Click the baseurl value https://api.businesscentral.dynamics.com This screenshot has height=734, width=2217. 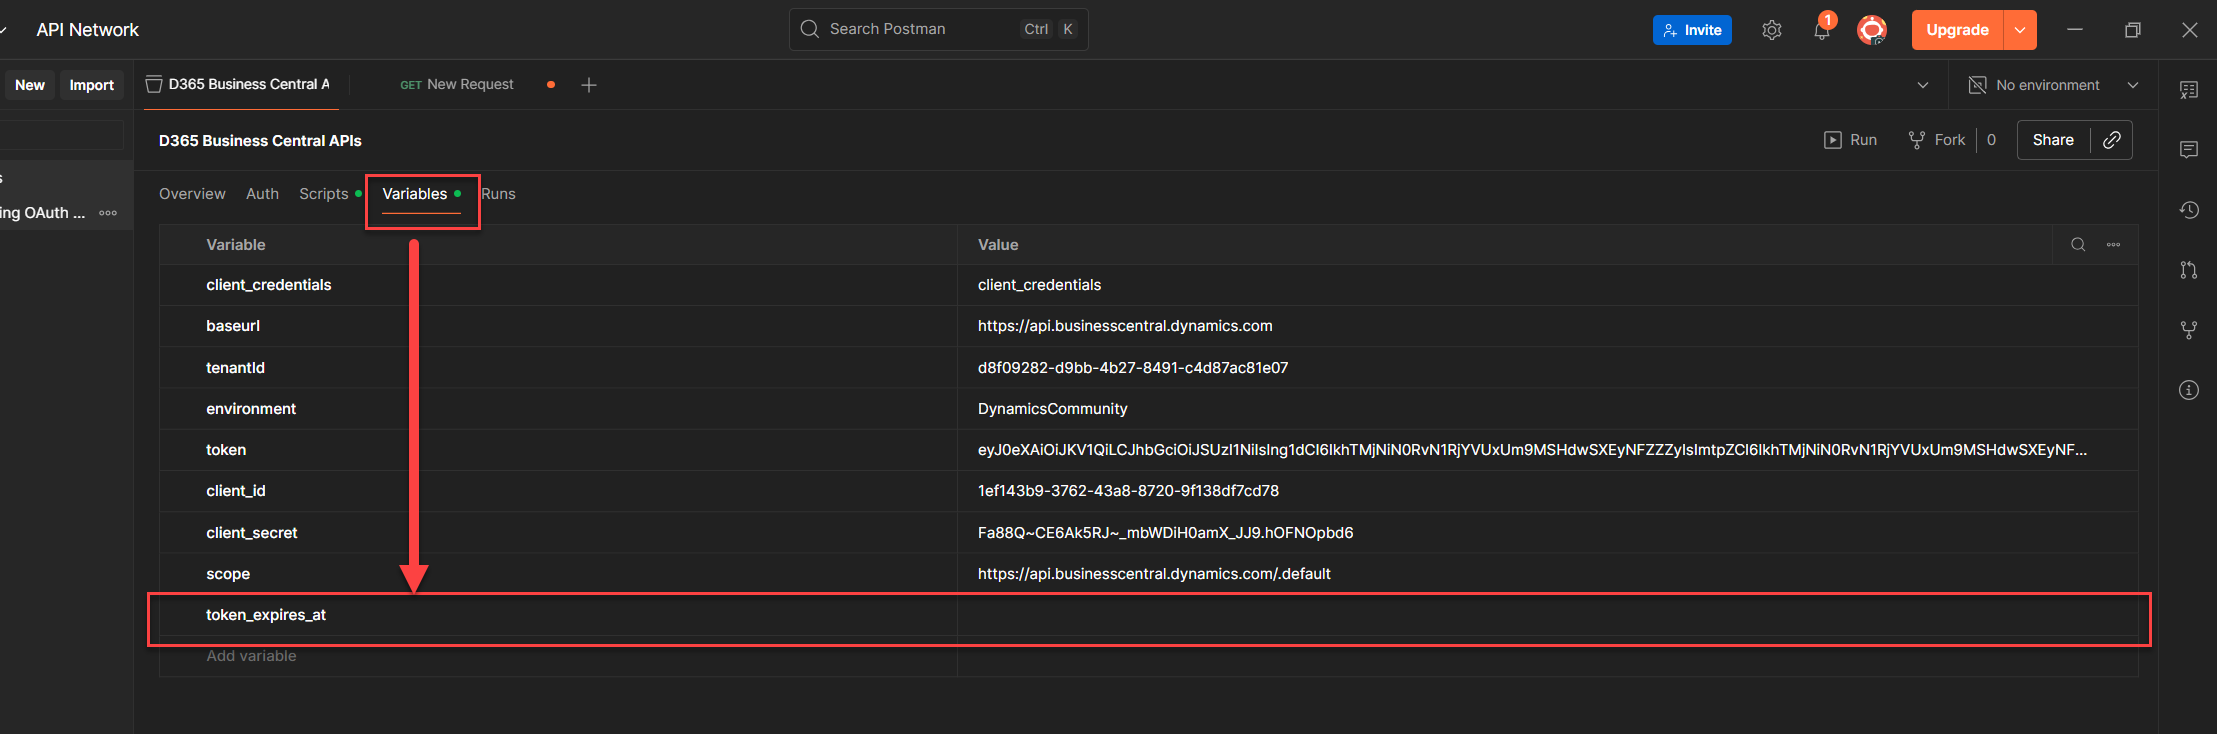(1125, 326)
